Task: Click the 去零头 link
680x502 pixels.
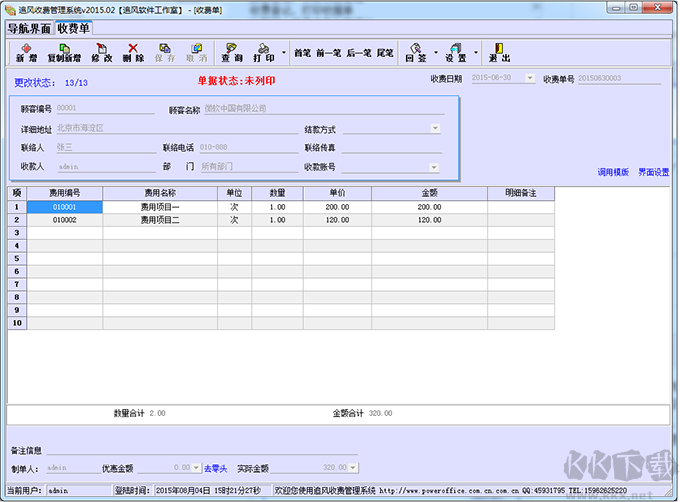Action: click(x=216, y=467)
